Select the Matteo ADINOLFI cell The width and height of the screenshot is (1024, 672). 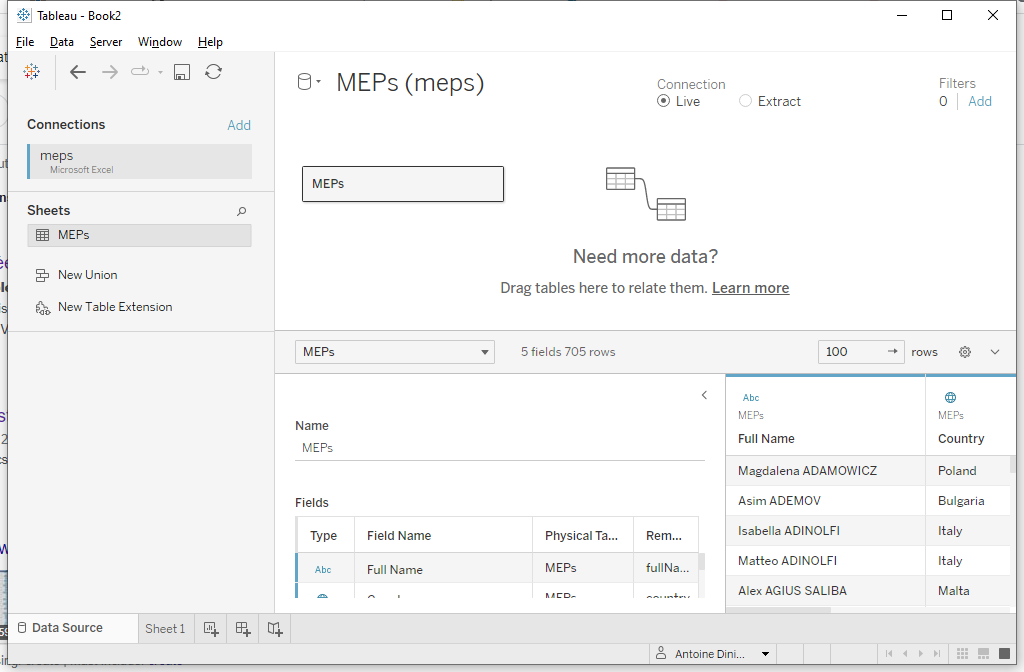coord(825,561)
